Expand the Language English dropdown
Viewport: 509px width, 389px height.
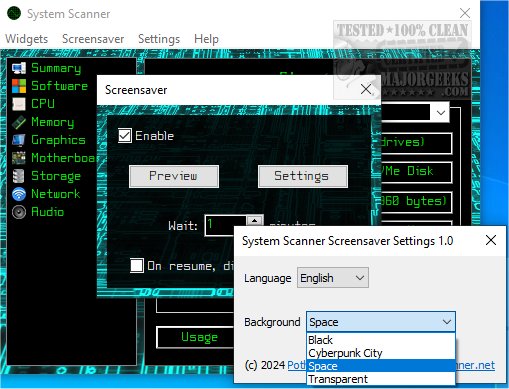click(333, 278)
